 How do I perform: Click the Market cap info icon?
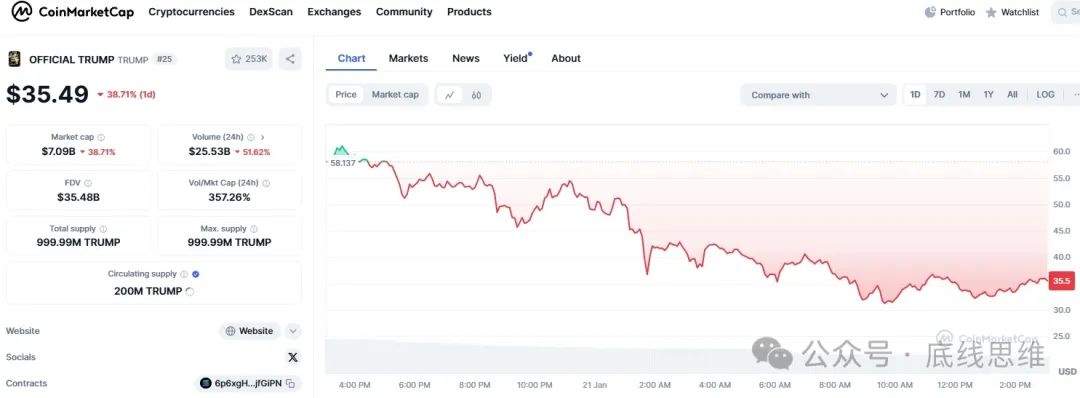tap(101, 138)
